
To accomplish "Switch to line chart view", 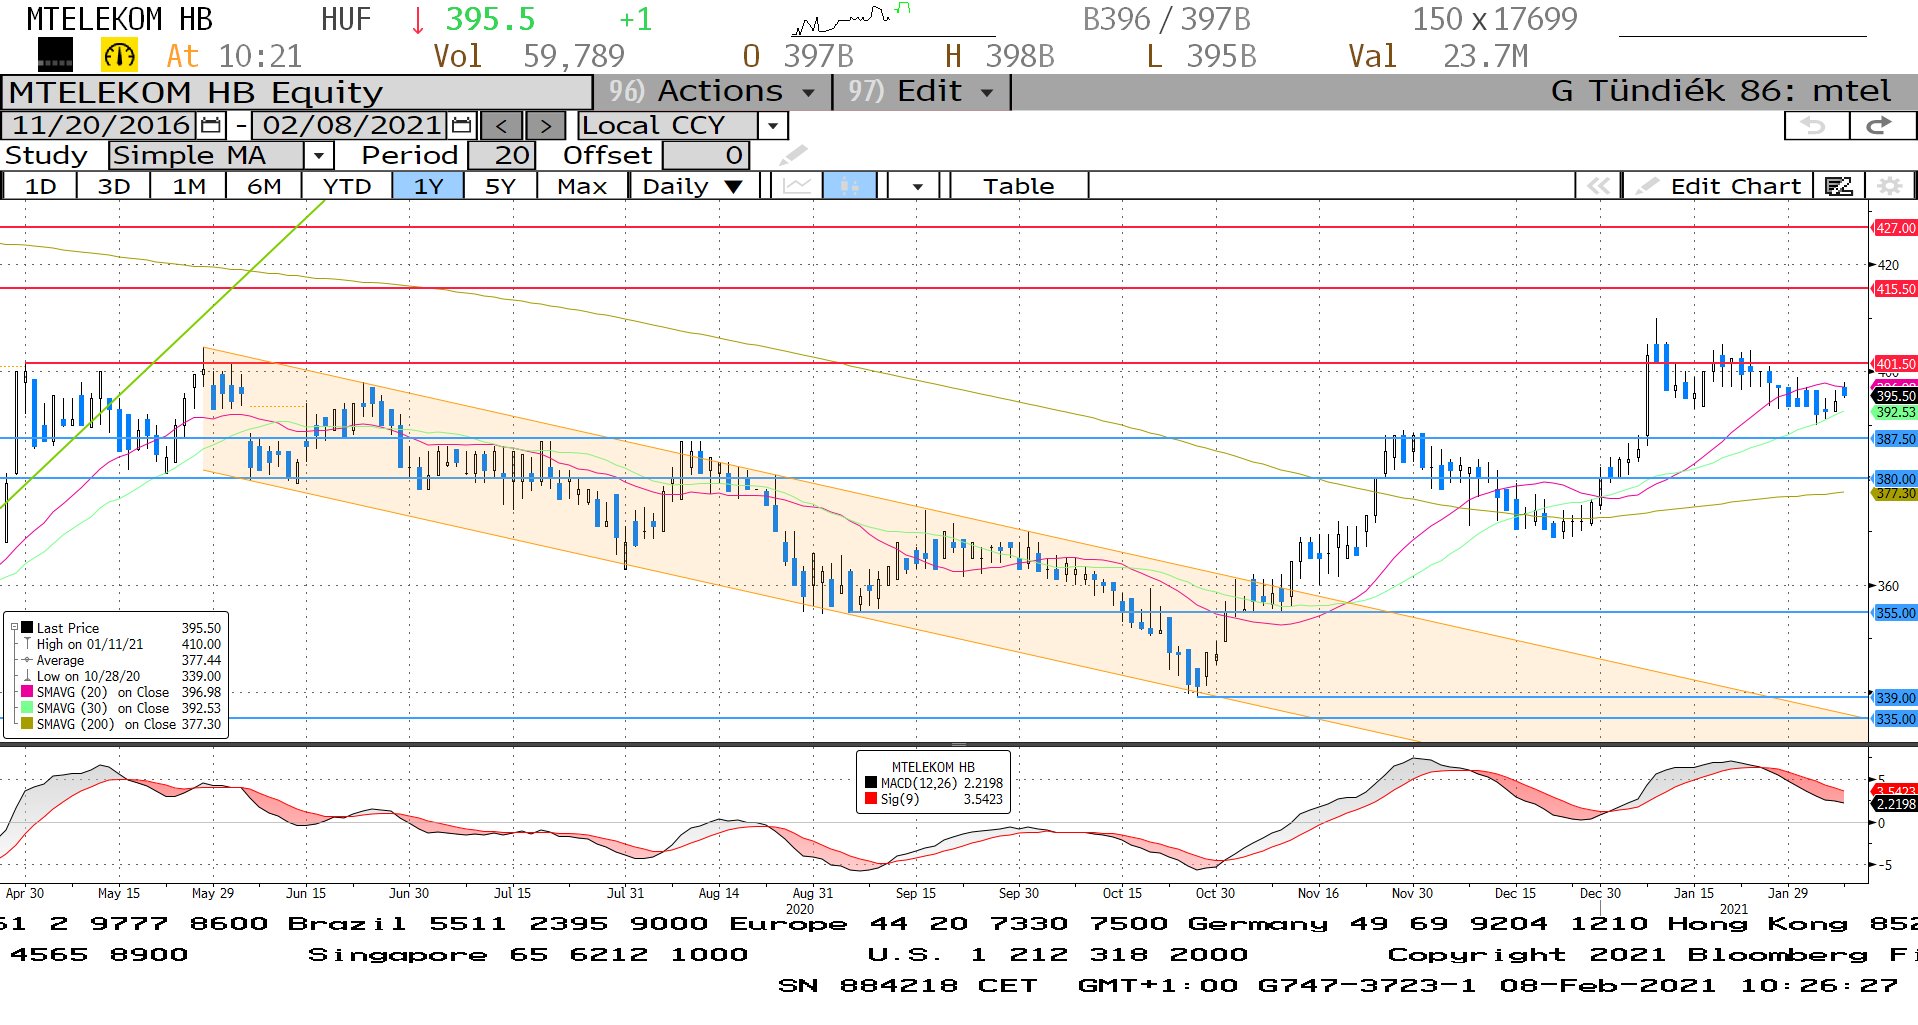I will pyautogui.click(x=797, y=186).
